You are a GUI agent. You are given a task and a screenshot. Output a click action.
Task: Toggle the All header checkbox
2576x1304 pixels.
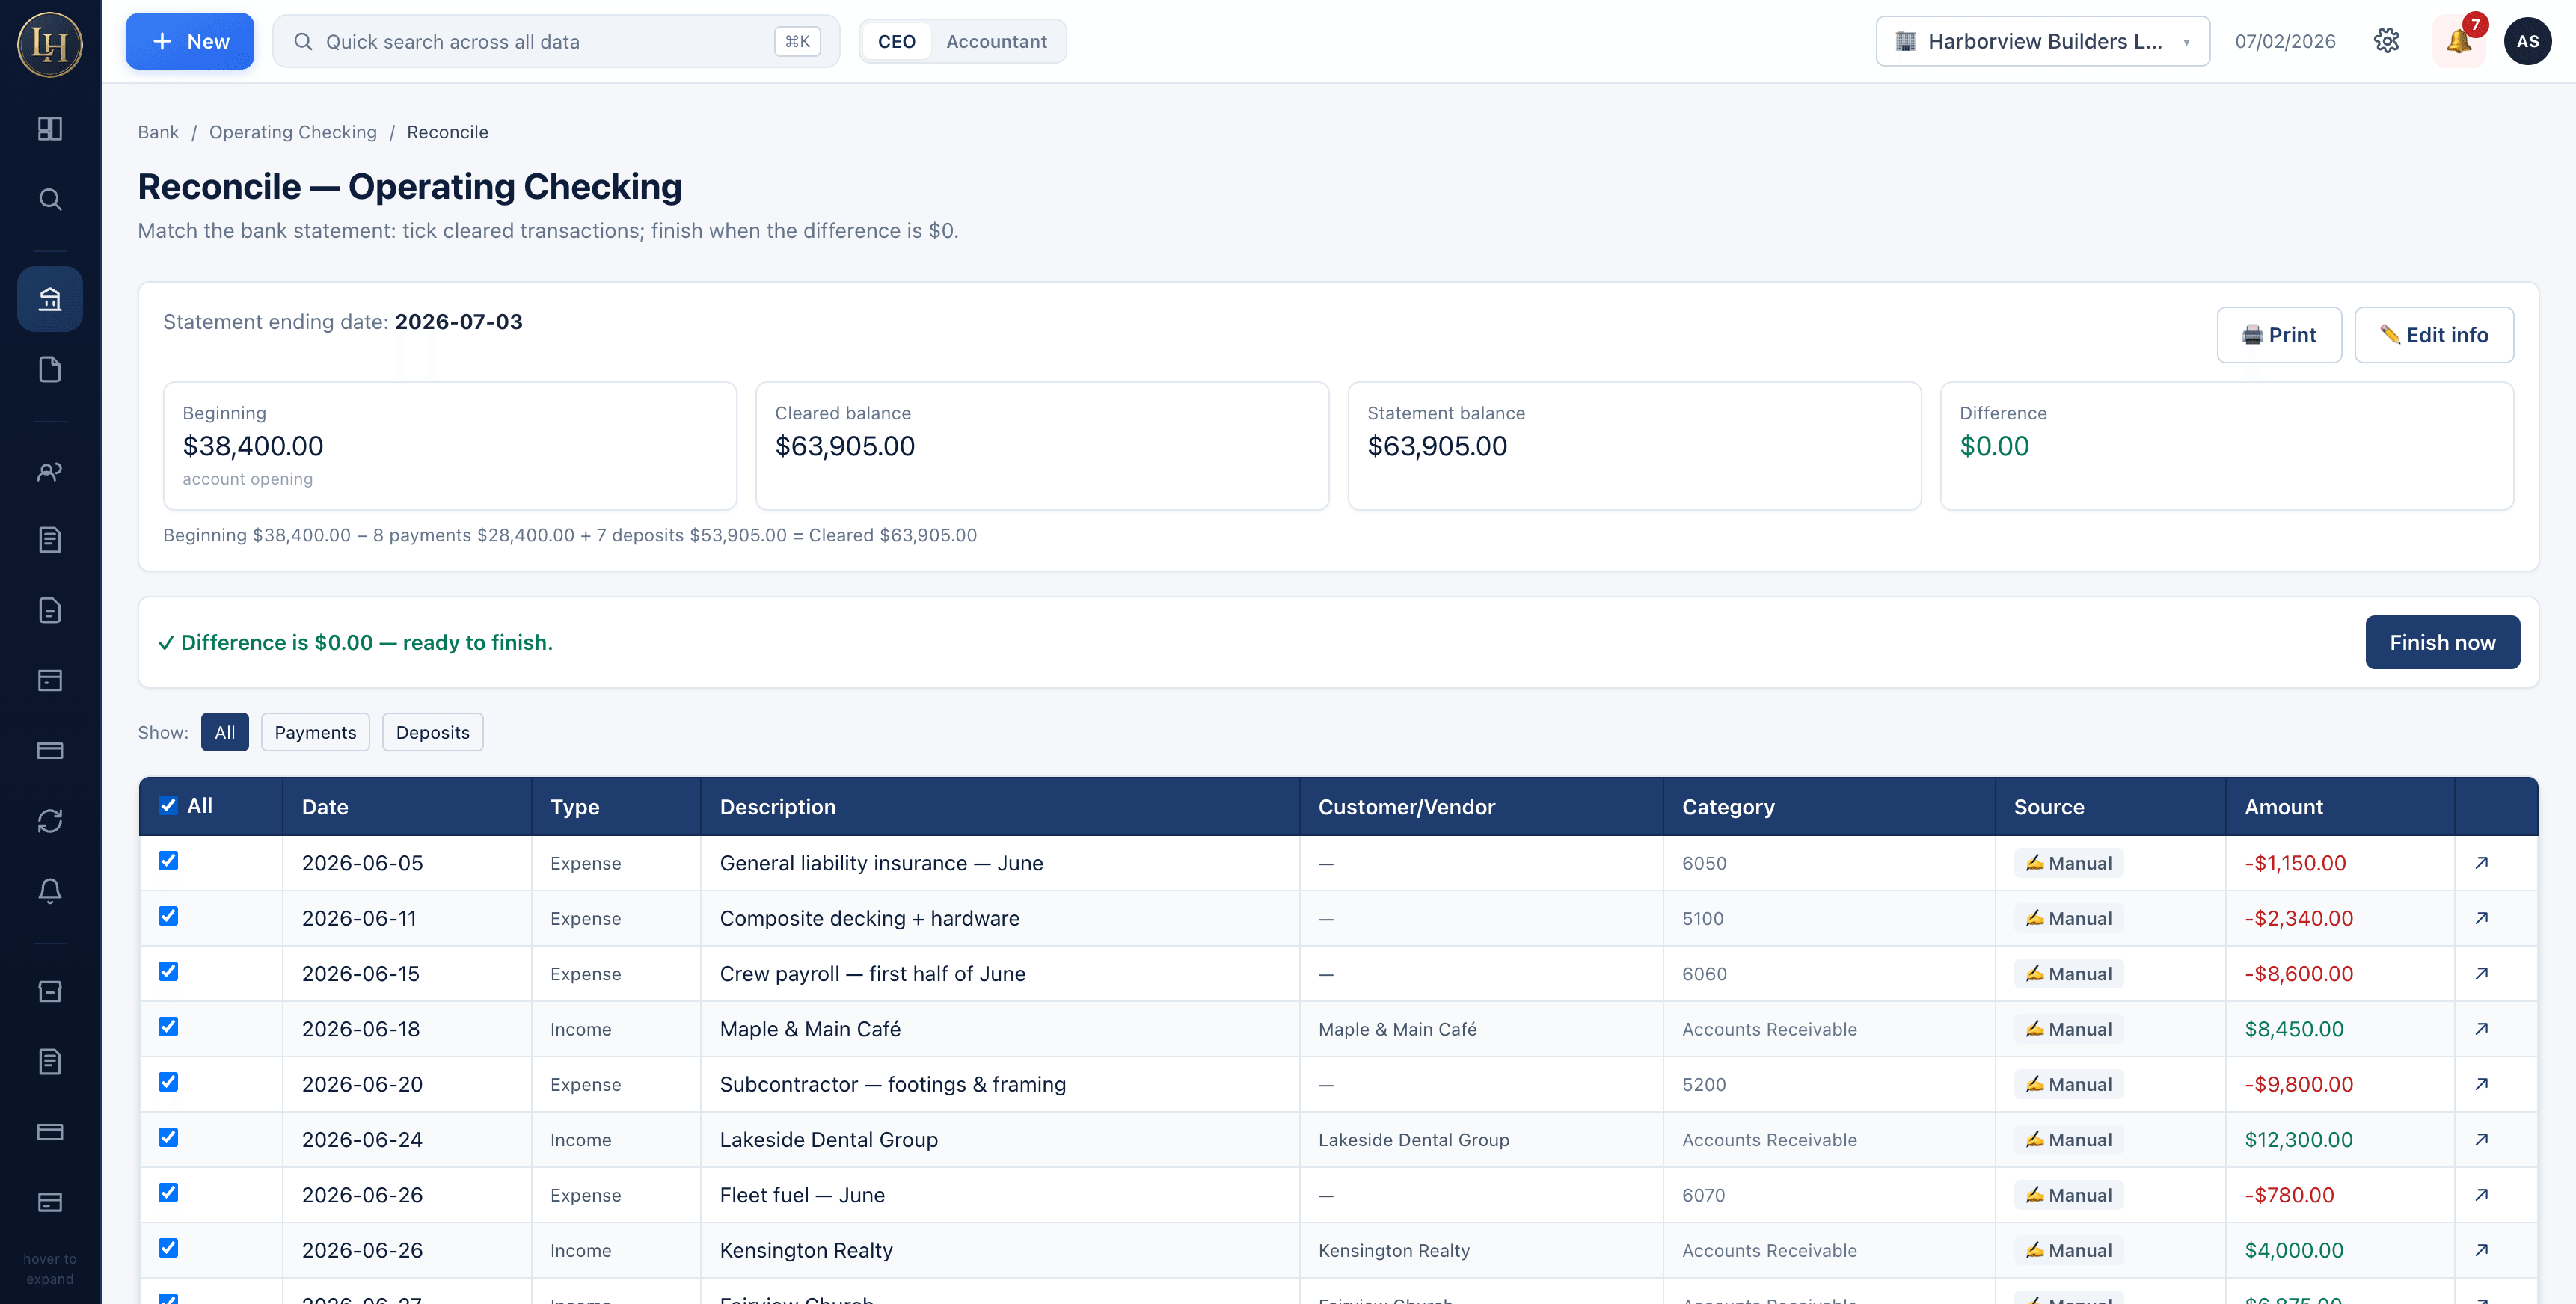(x=168, y=805)
